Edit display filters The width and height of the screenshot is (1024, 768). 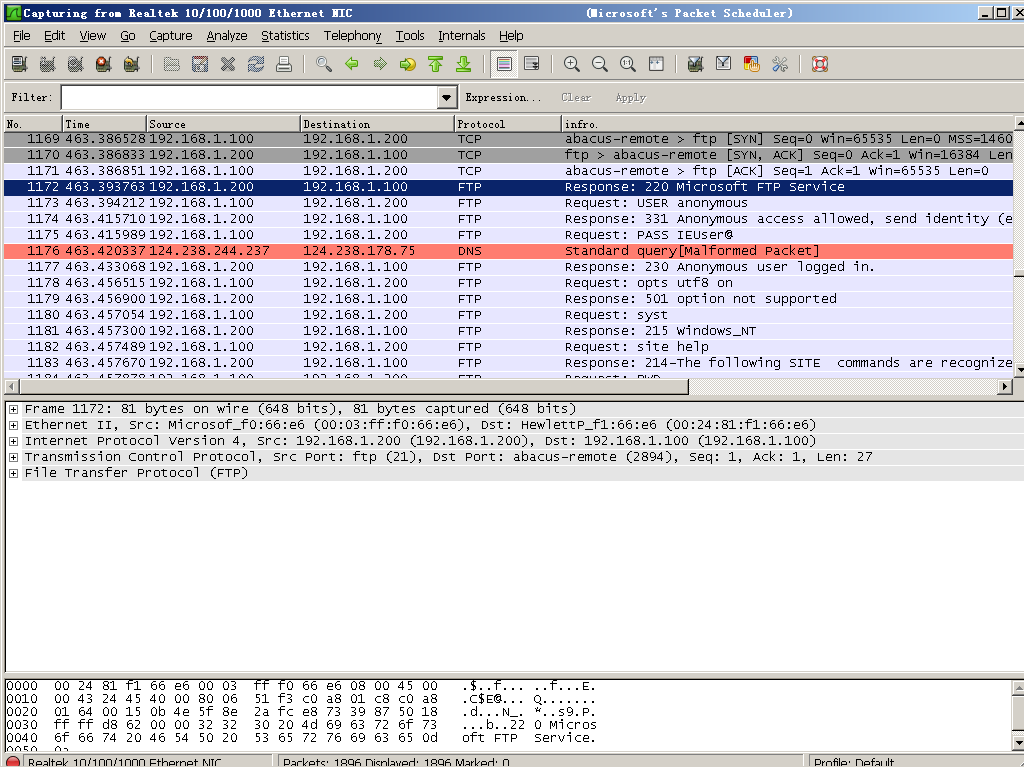(x=724, y=64)
